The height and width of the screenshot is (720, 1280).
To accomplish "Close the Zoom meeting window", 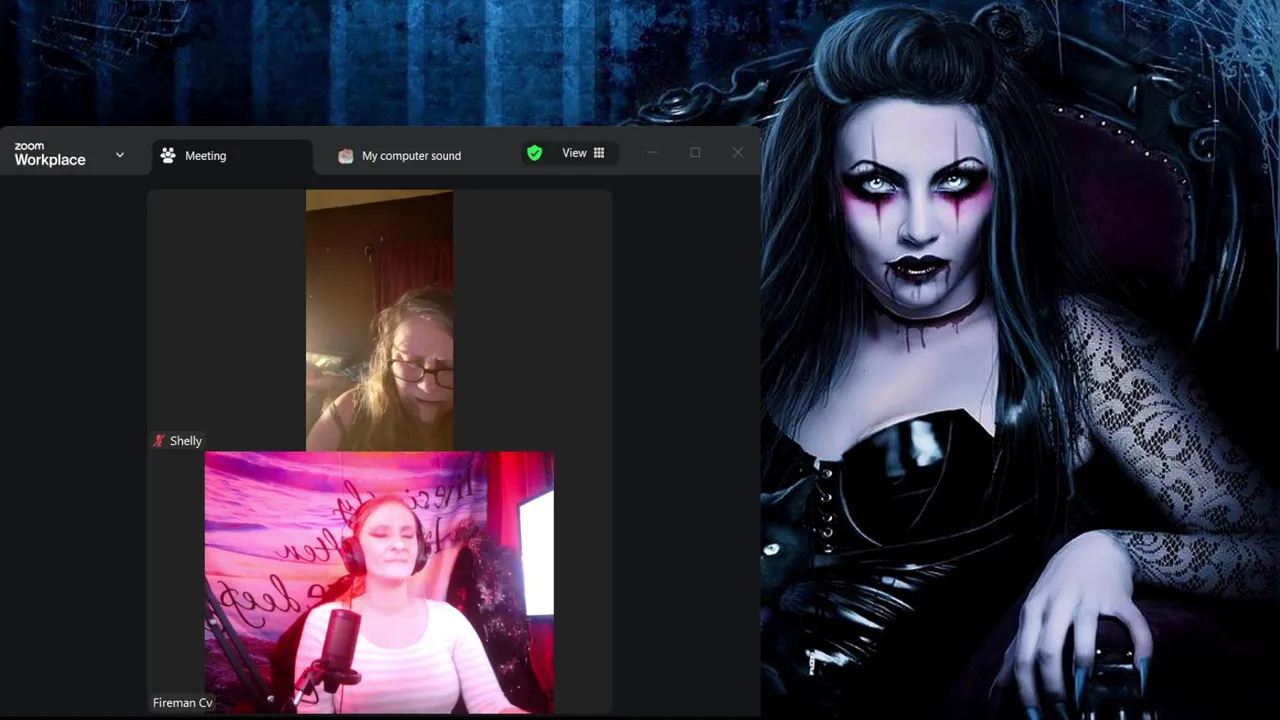I will click(738, 153).
